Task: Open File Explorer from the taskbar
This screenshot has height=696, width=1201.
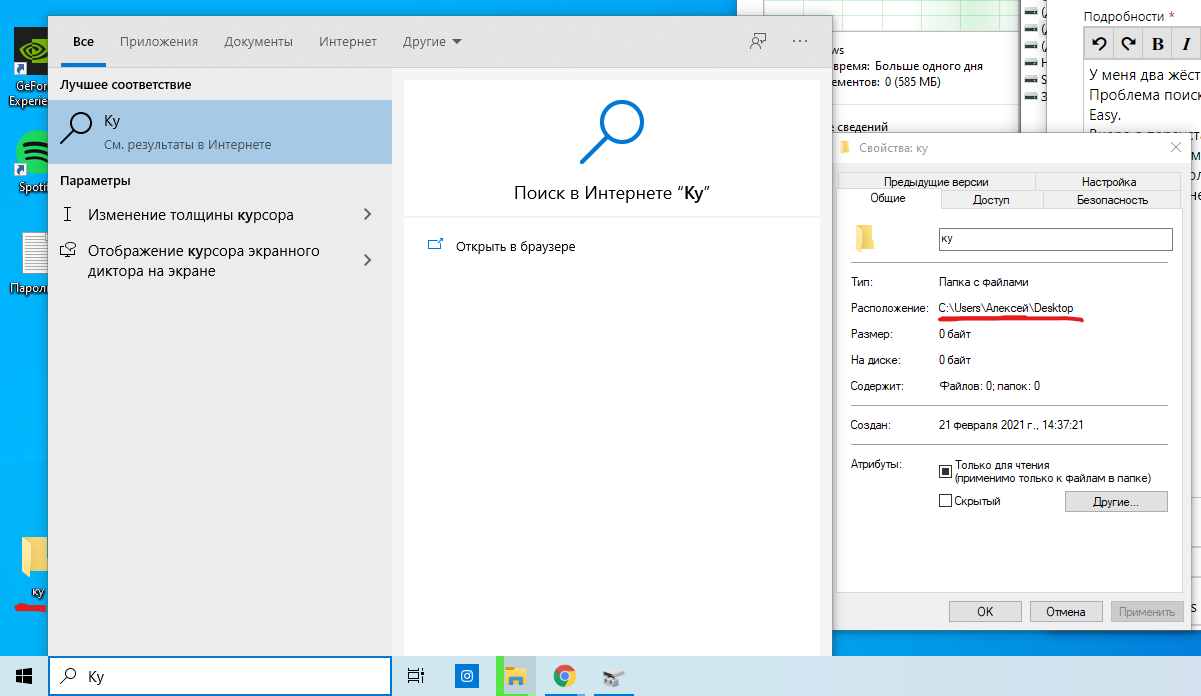Action: pyautogui.click(x=515, y=676)
